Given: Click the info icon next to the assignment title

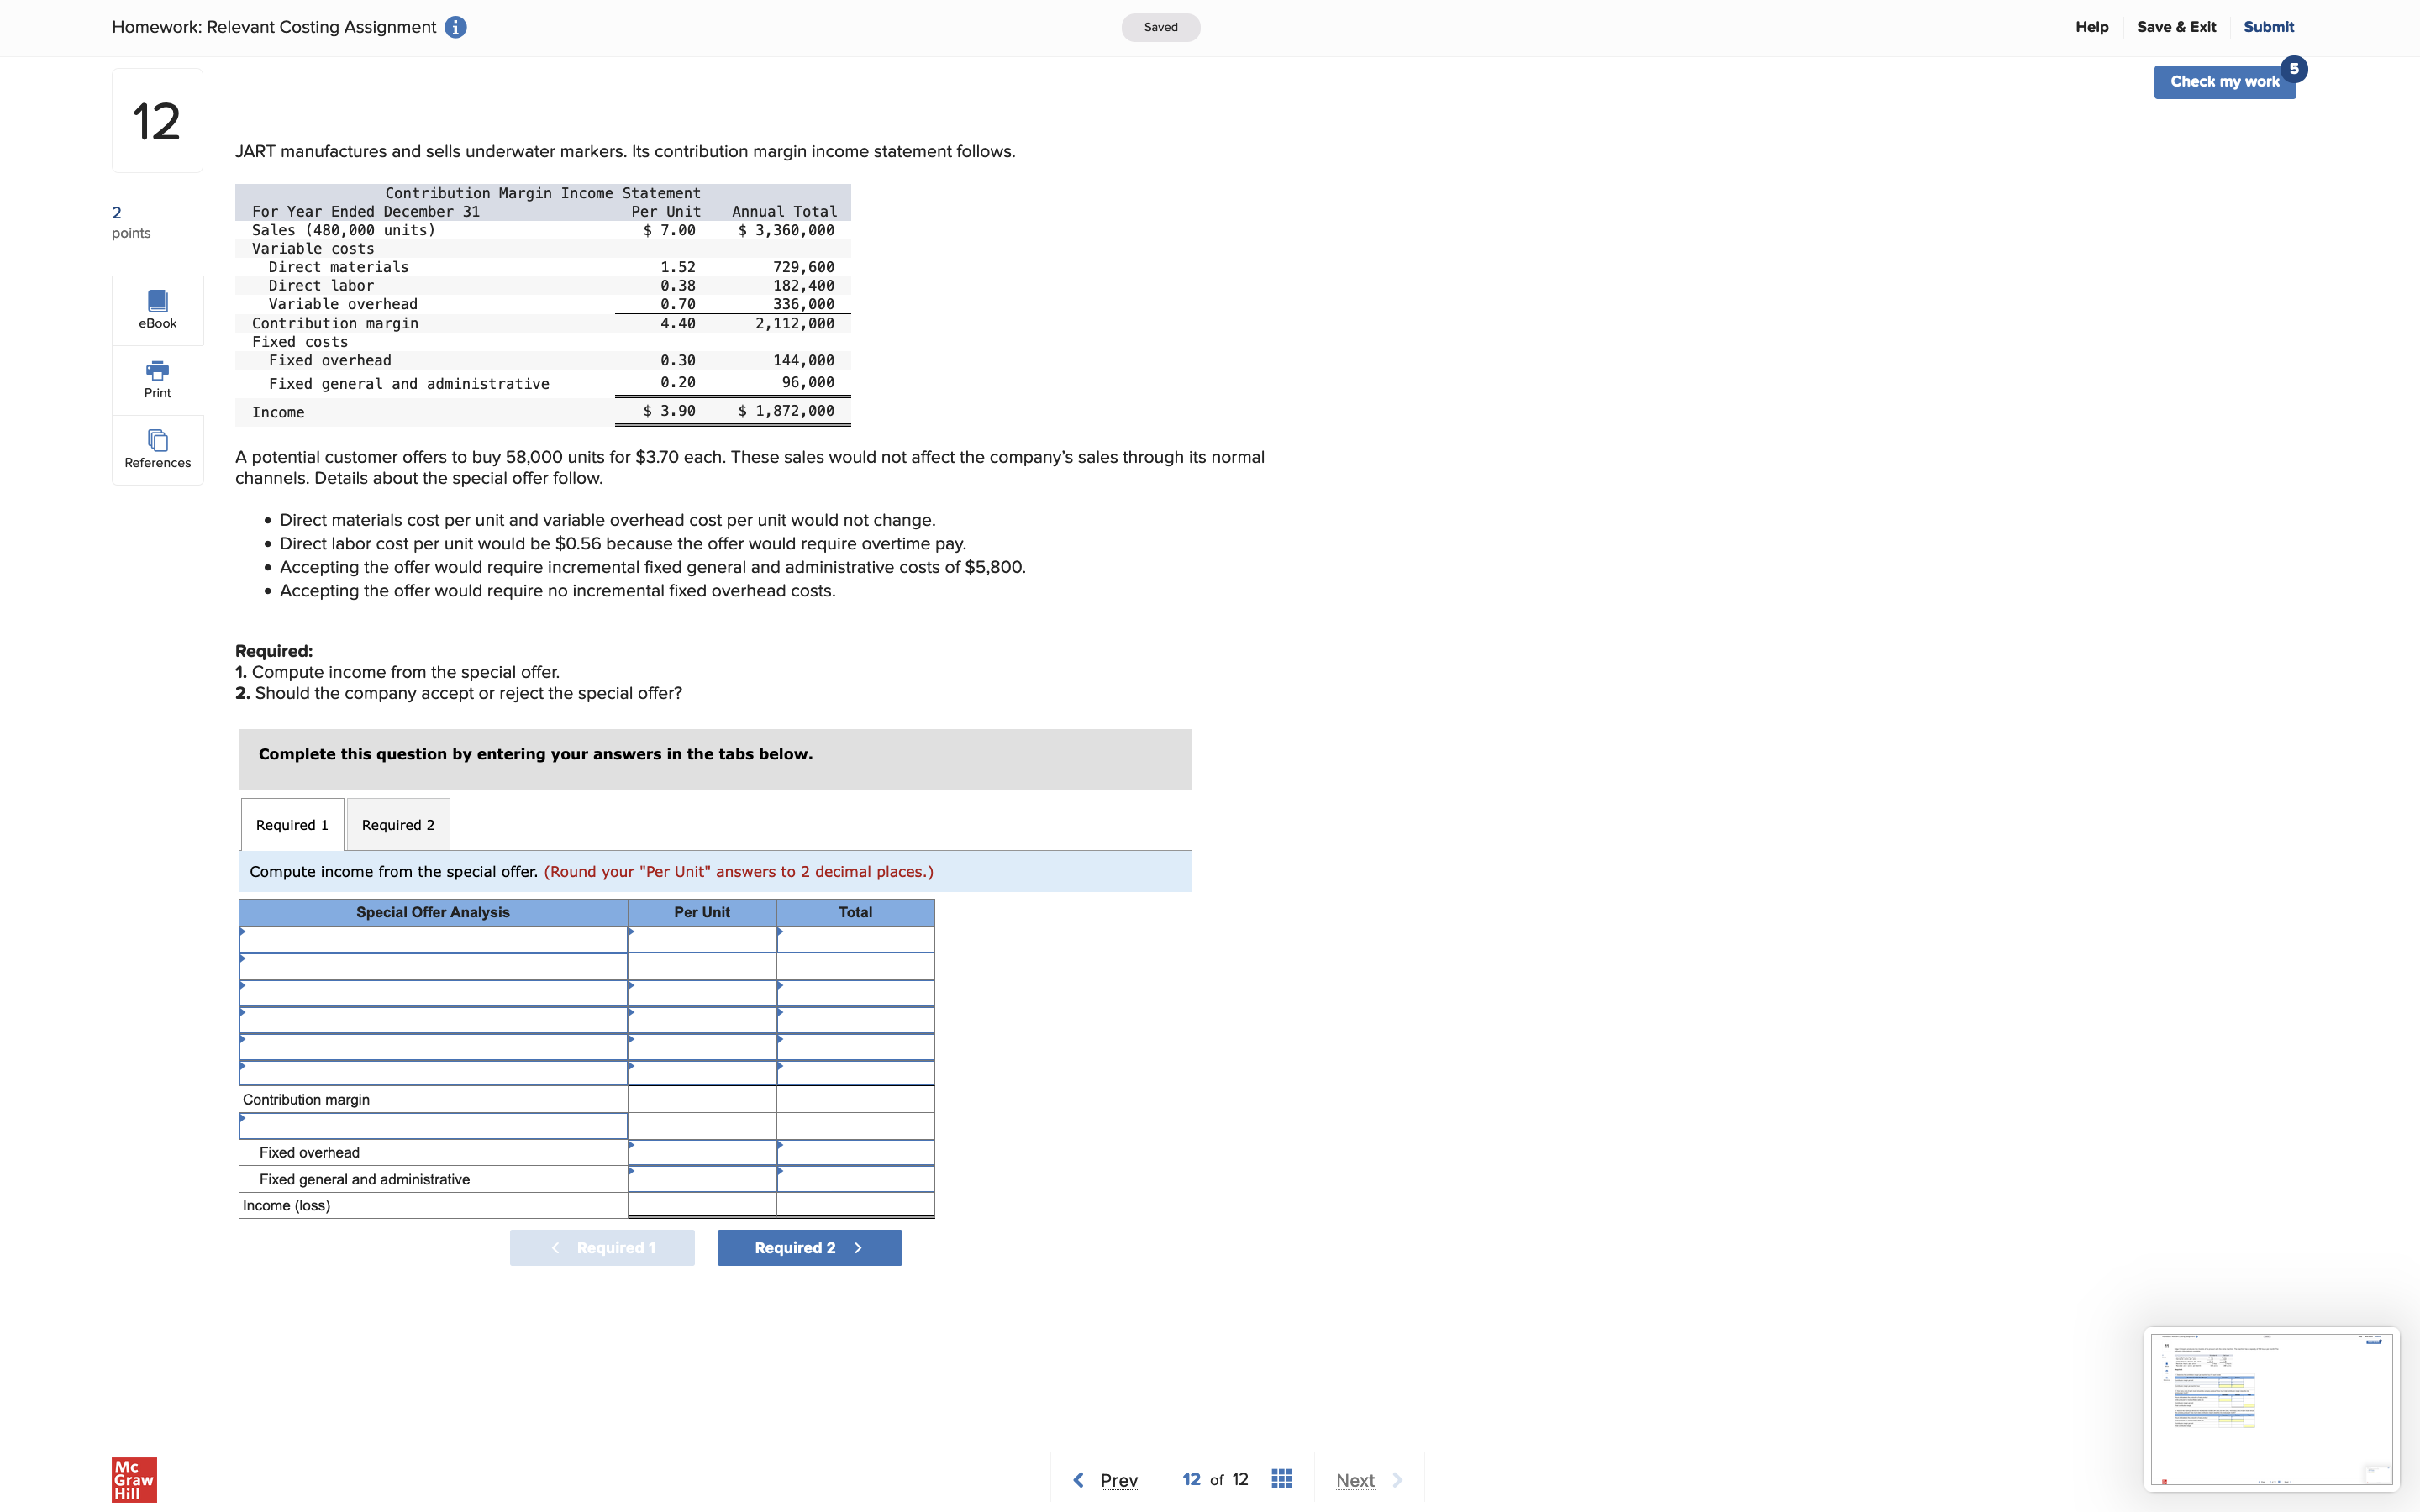Looking at the screenshot, I should pyautogui.click(x=456, y=27).
